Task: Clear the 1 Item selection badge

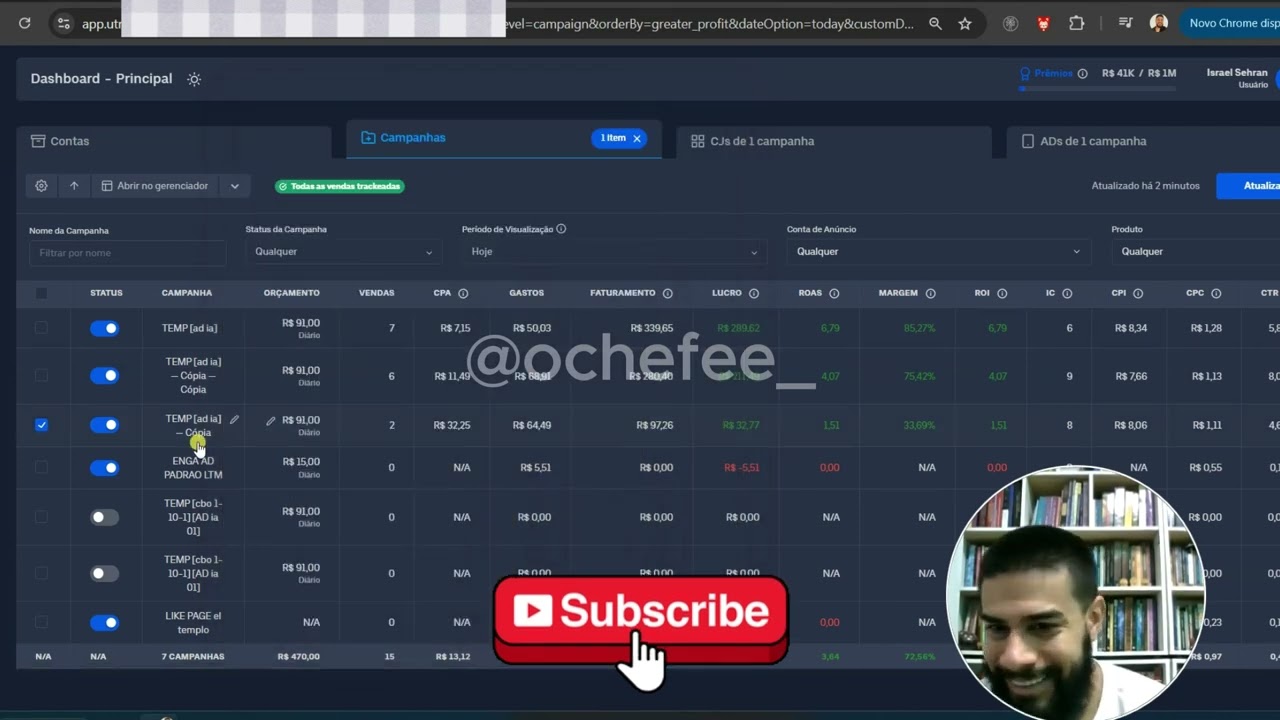Action: [636, 138]
